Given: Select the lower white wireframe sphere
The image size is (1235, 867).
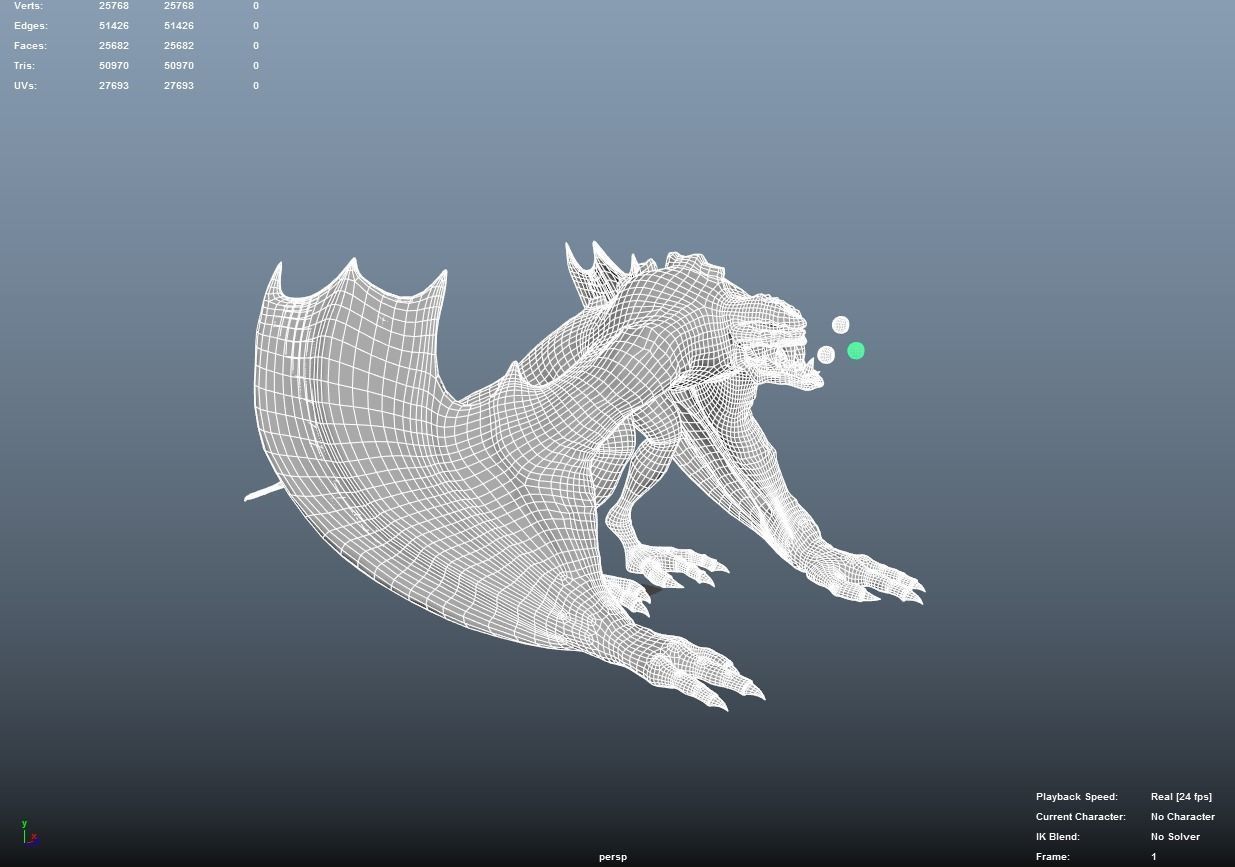Looking at the screenshot, I should [826, 355].
